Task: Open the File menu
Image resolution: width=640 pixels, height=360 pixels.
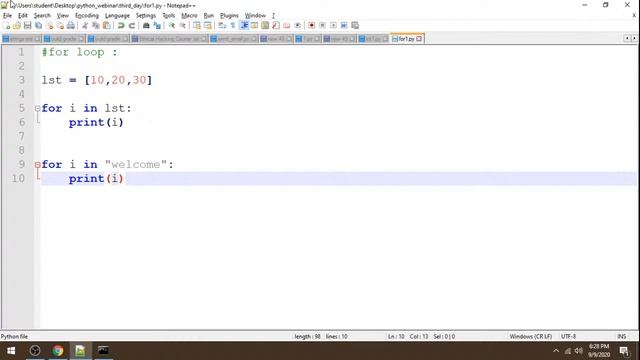Action: coord(7,16)
